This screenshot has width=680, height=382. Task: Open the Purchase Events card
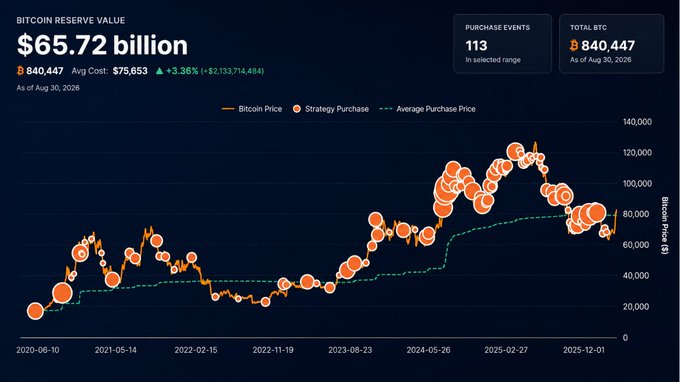(x=503, y=43)
